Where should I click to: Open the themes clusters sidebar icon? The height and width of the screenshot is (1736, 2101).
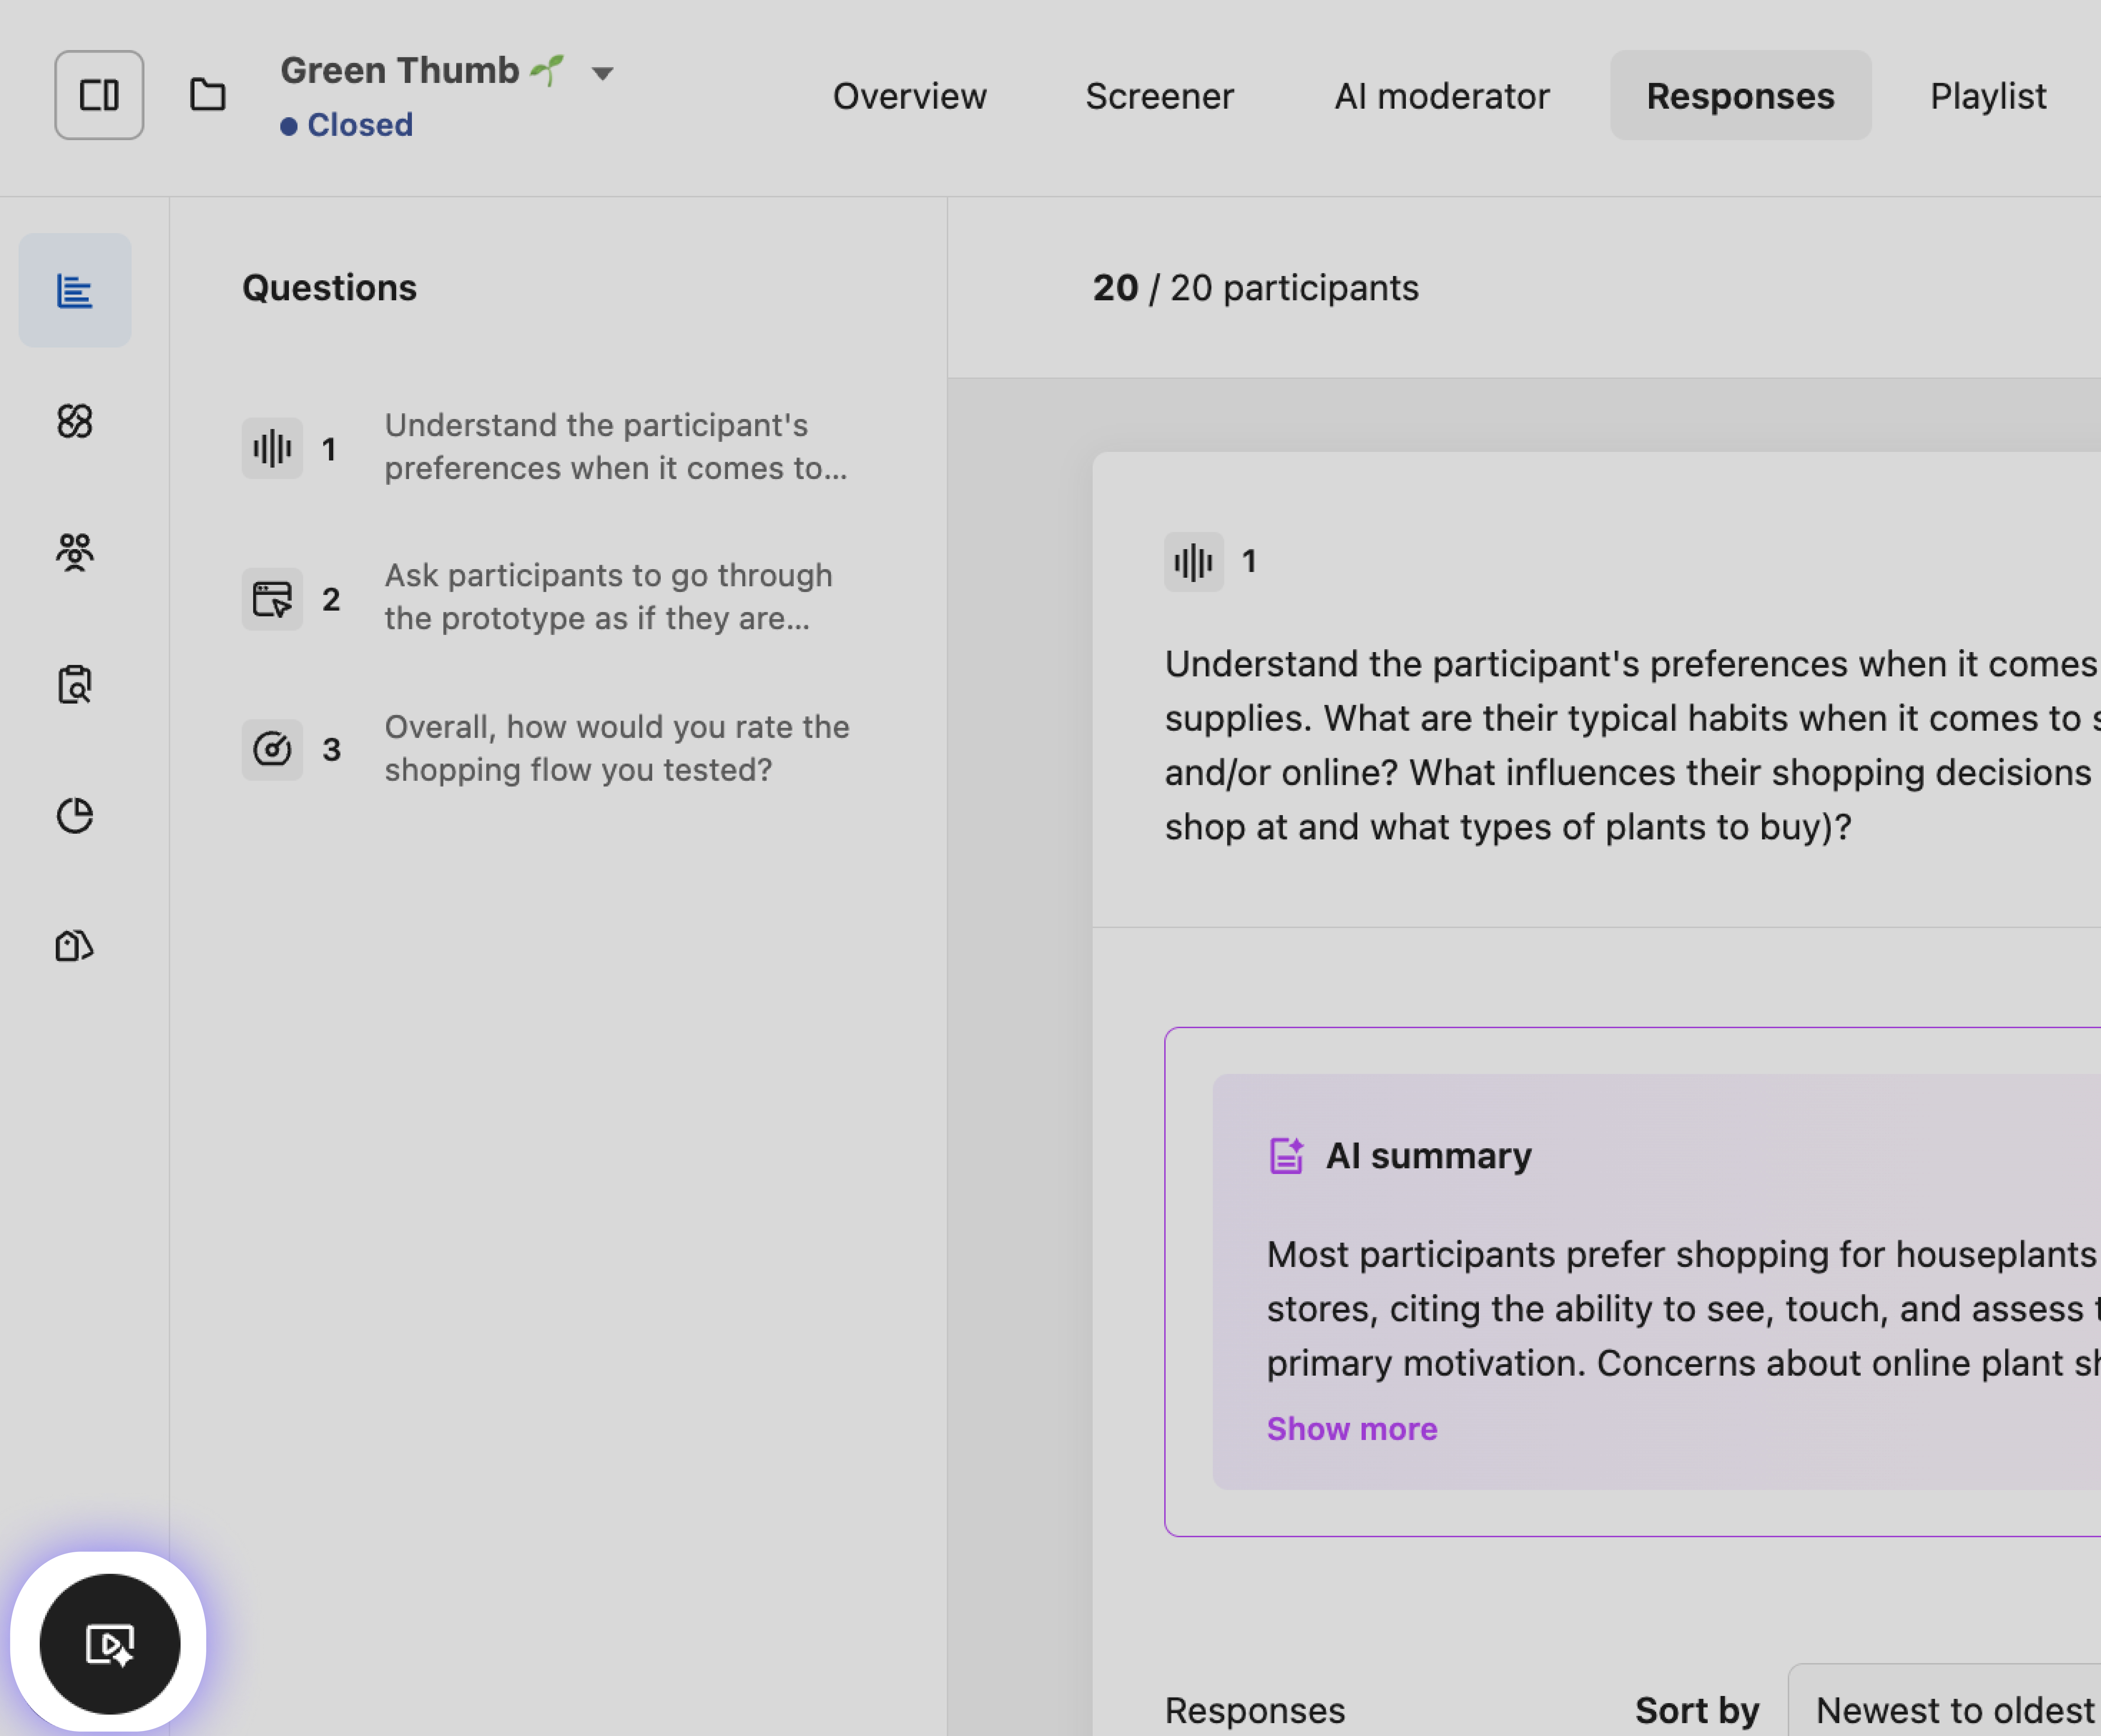coord(75,421)
